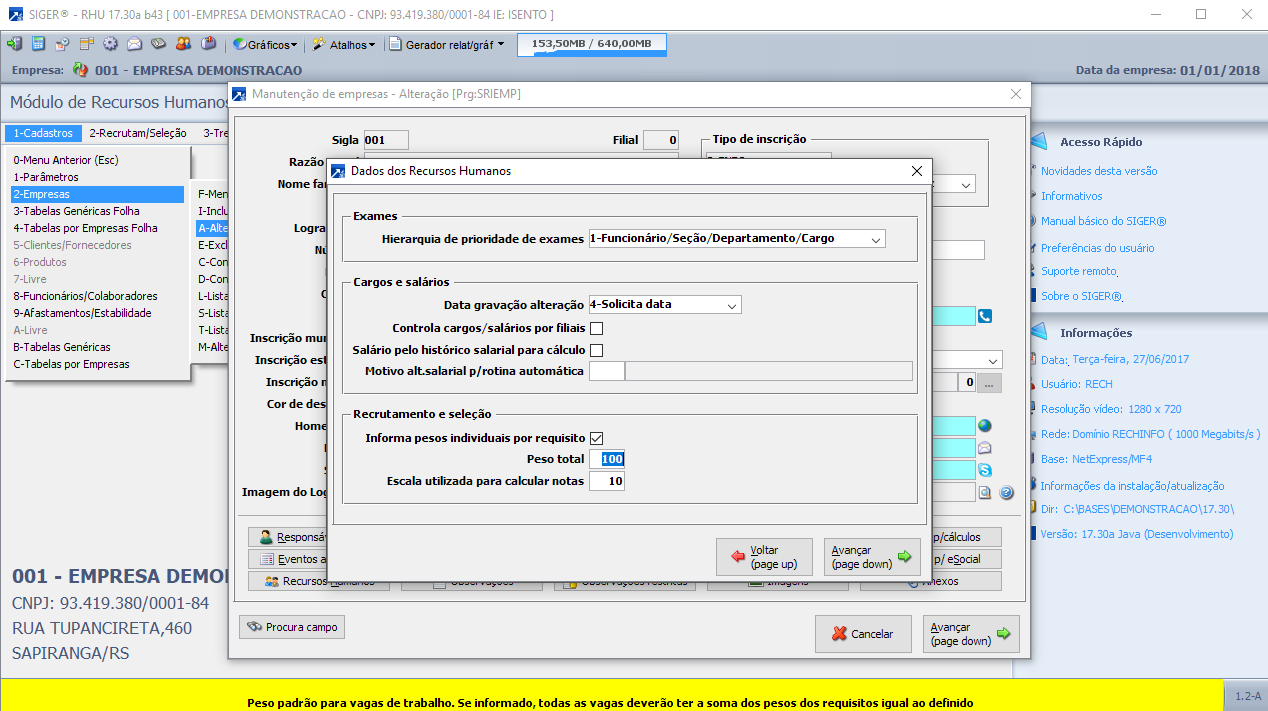1268x711 pixels.
Task: Open Gerador relat/gráf dropdown
Action: (447, 44)
